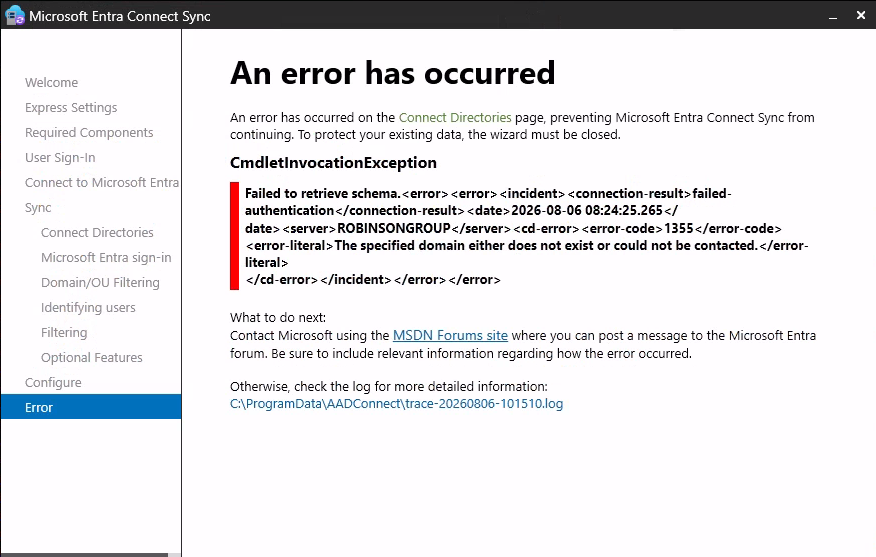
Task: Select Identifying users sub-step
Action: (88, 308)
